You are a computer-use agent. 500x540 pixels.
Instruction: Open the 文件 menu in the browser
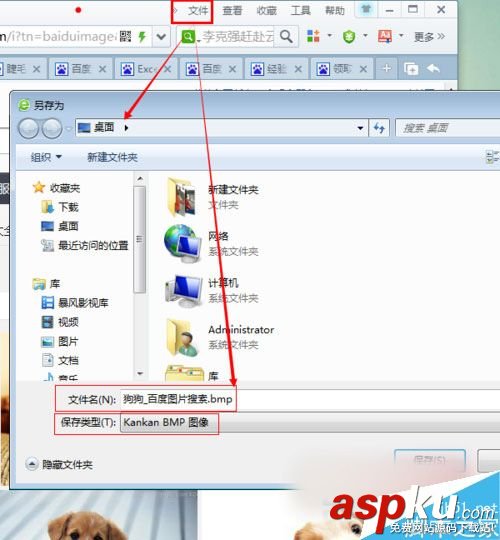[198, 10]
